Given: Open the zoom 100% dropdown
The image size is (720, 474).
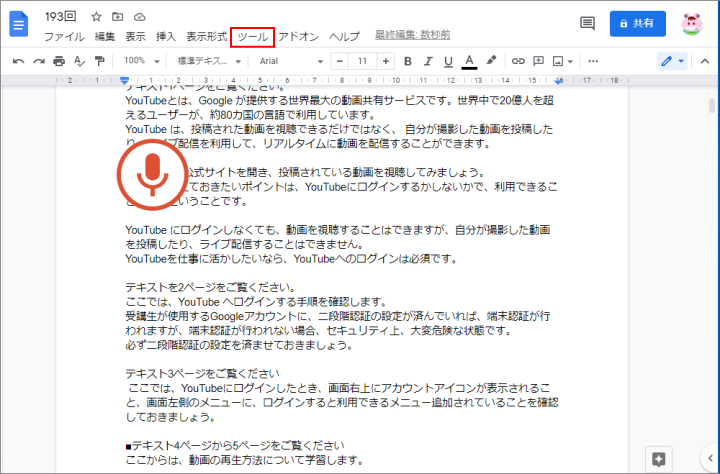Looking at the screenshot, I should [141, 61].
